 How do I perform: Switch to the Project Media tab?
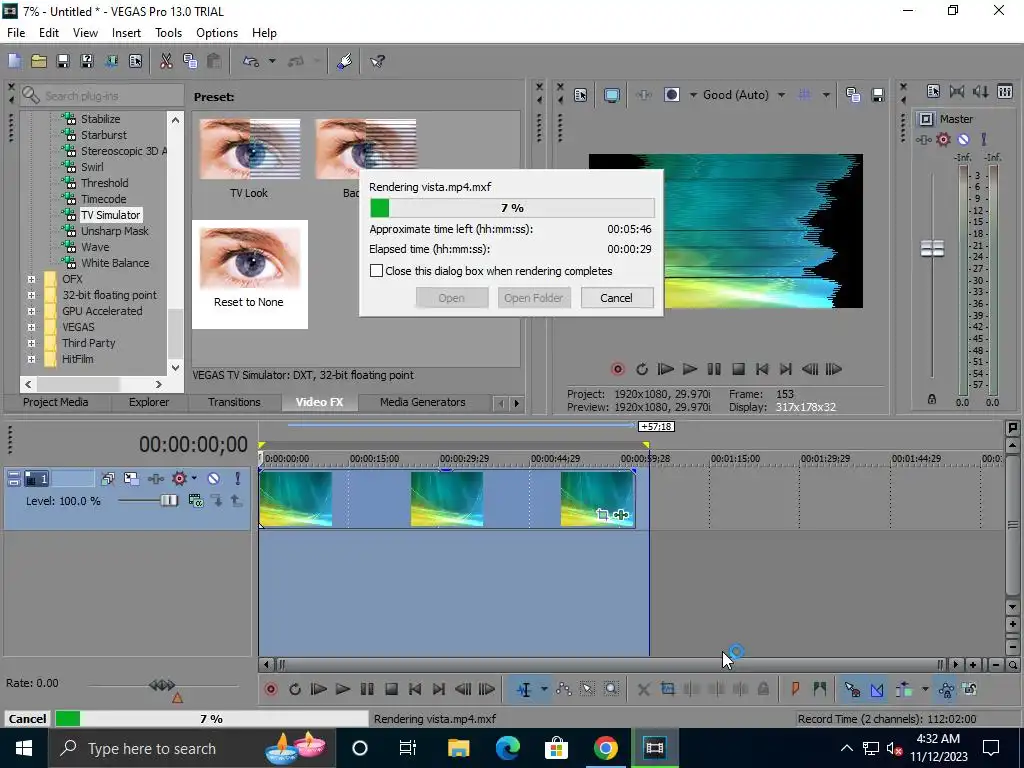click(x=56, y=402)
